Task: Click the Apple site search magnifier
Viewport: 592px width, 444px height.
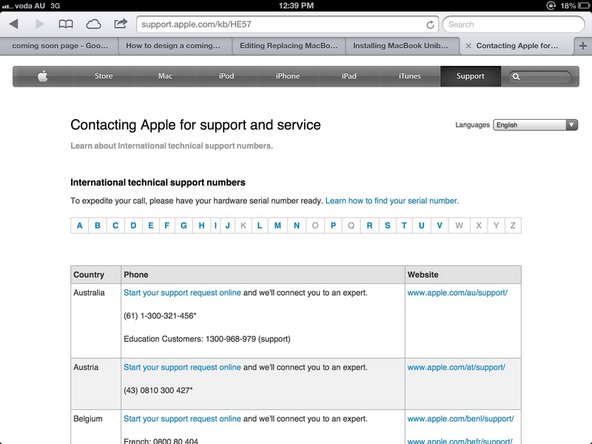Action: tap(516, 77)
